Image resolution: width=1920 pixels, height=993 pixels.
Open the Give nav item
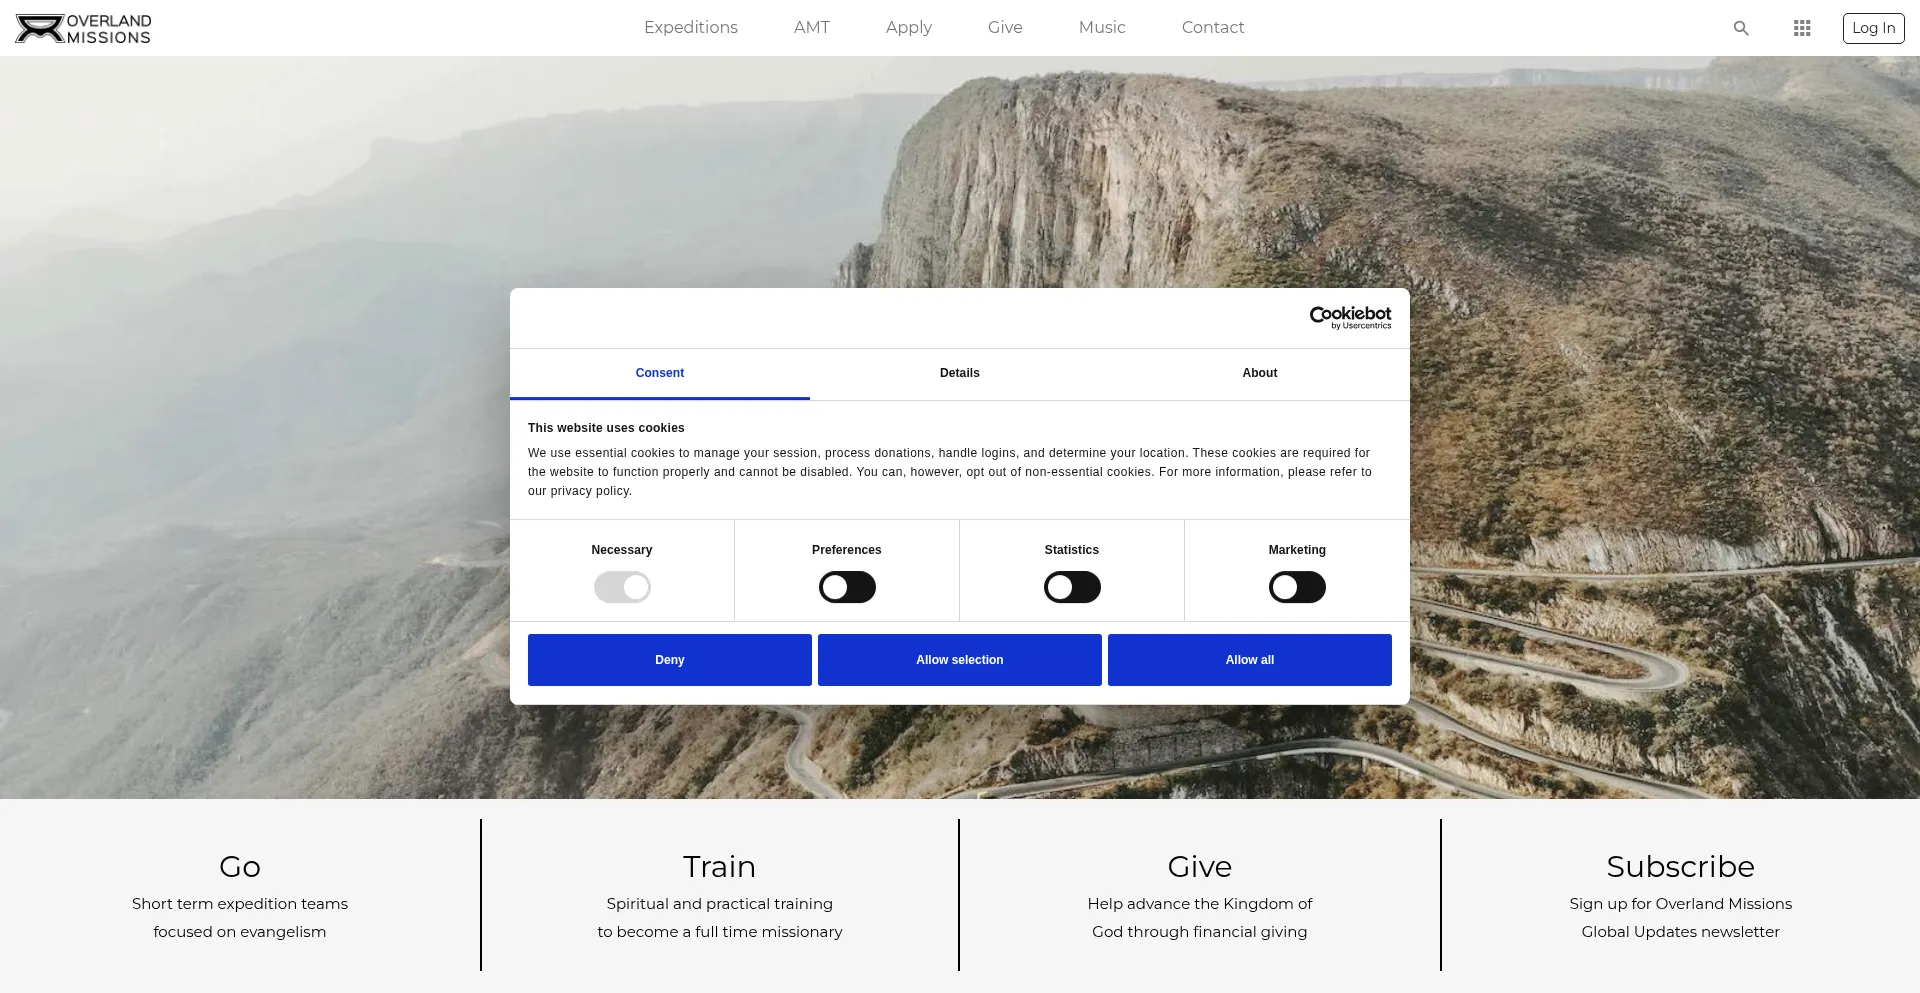pyautogui.click(x=1005, y=28)
